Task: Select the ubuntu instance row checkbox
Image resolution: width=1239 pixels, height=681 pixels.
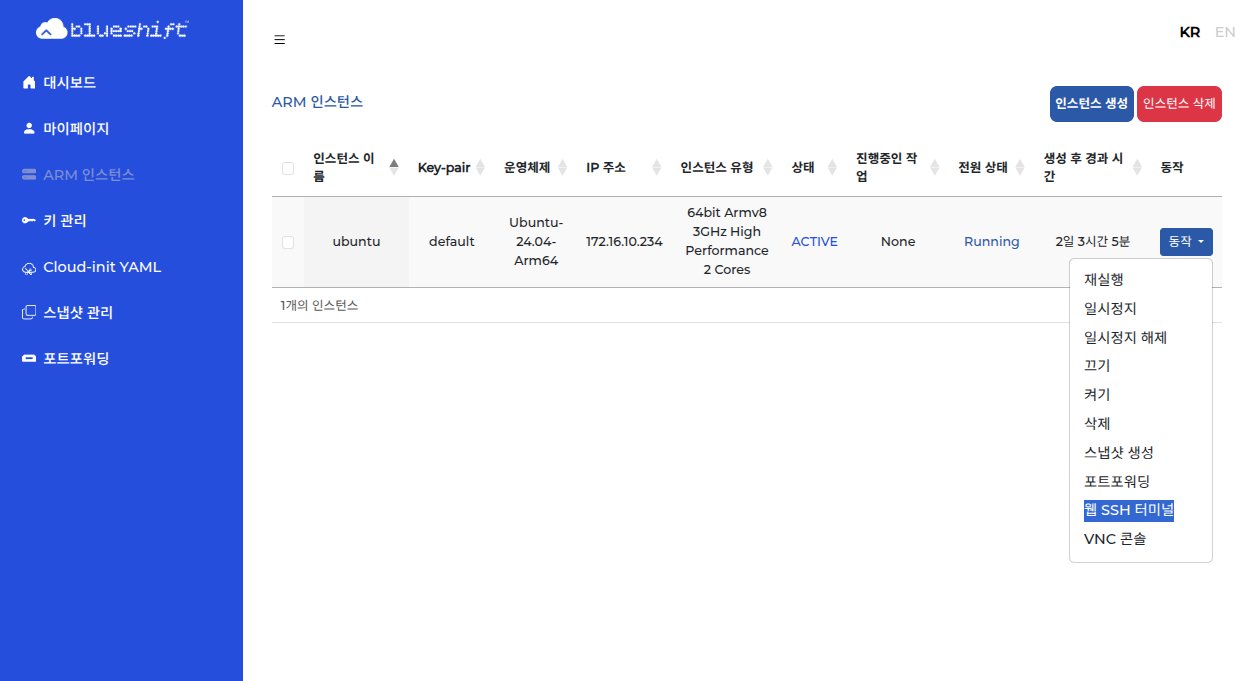Action: click(288, 242)
